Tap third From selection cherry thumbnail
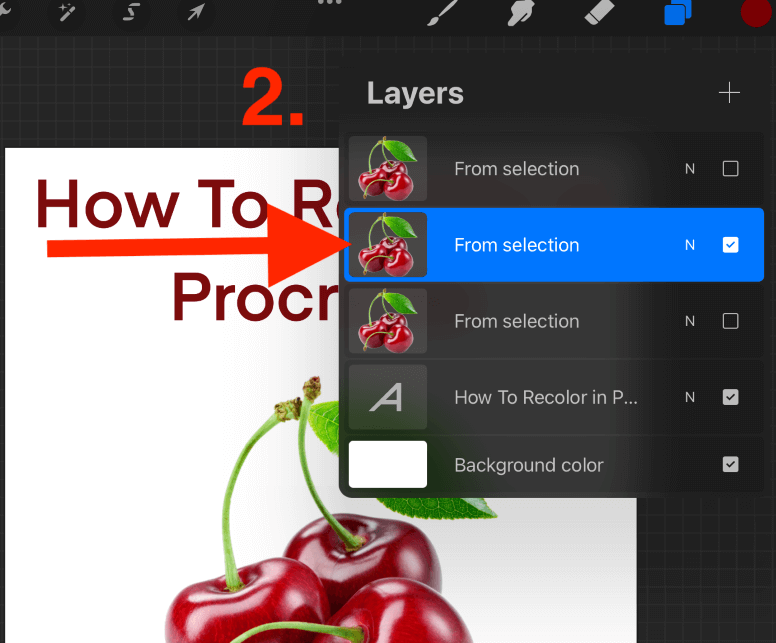776x643 pixels. pyautogui.click(x=388, y=321)
